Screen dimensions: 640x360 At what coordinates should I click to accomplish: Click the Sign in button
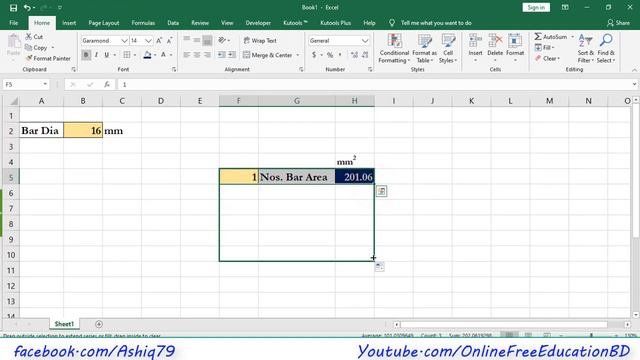coord(536,7)
